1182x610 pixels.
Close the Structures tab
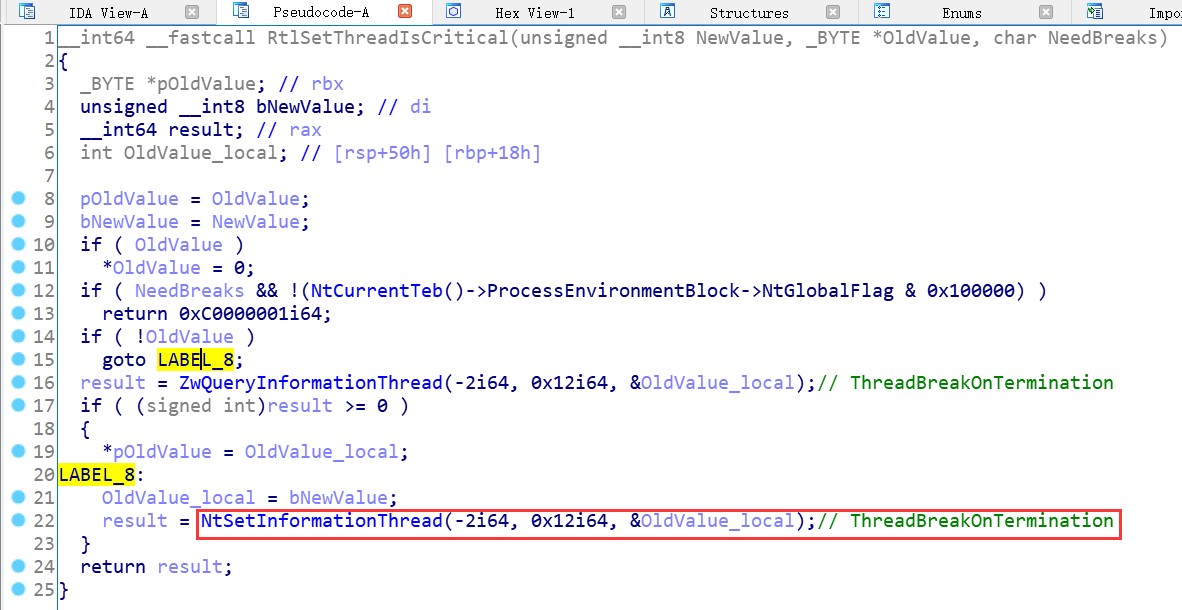tap(833, 12)
